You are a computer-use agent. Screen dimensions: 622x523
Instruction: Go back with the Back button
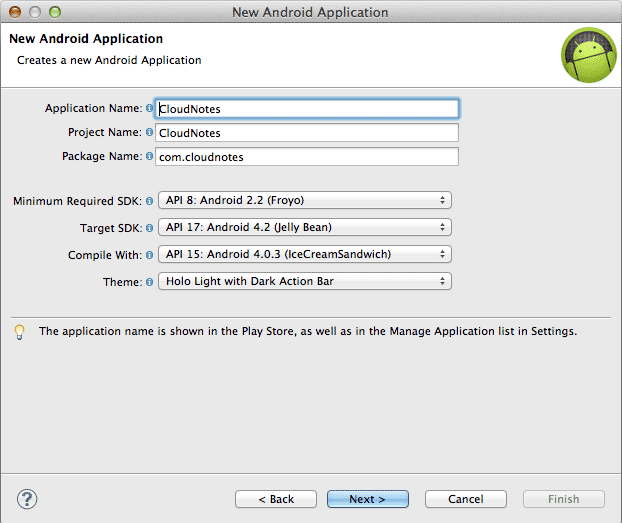point(276,499)
